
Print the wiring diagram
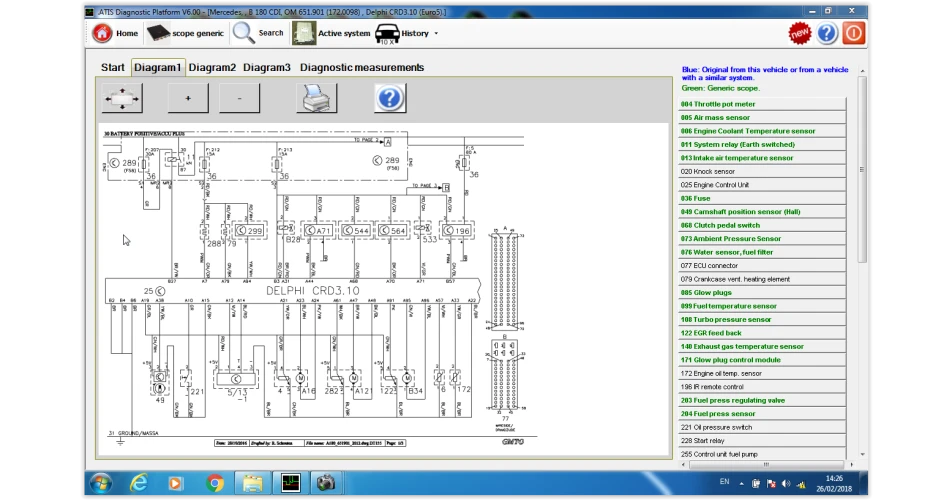pos(316,98)
